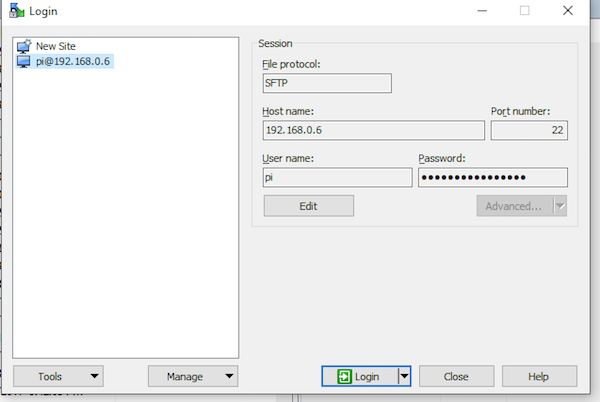The image size is (600, 402).
Task: Click the Password field
Action: click(493, 177)
